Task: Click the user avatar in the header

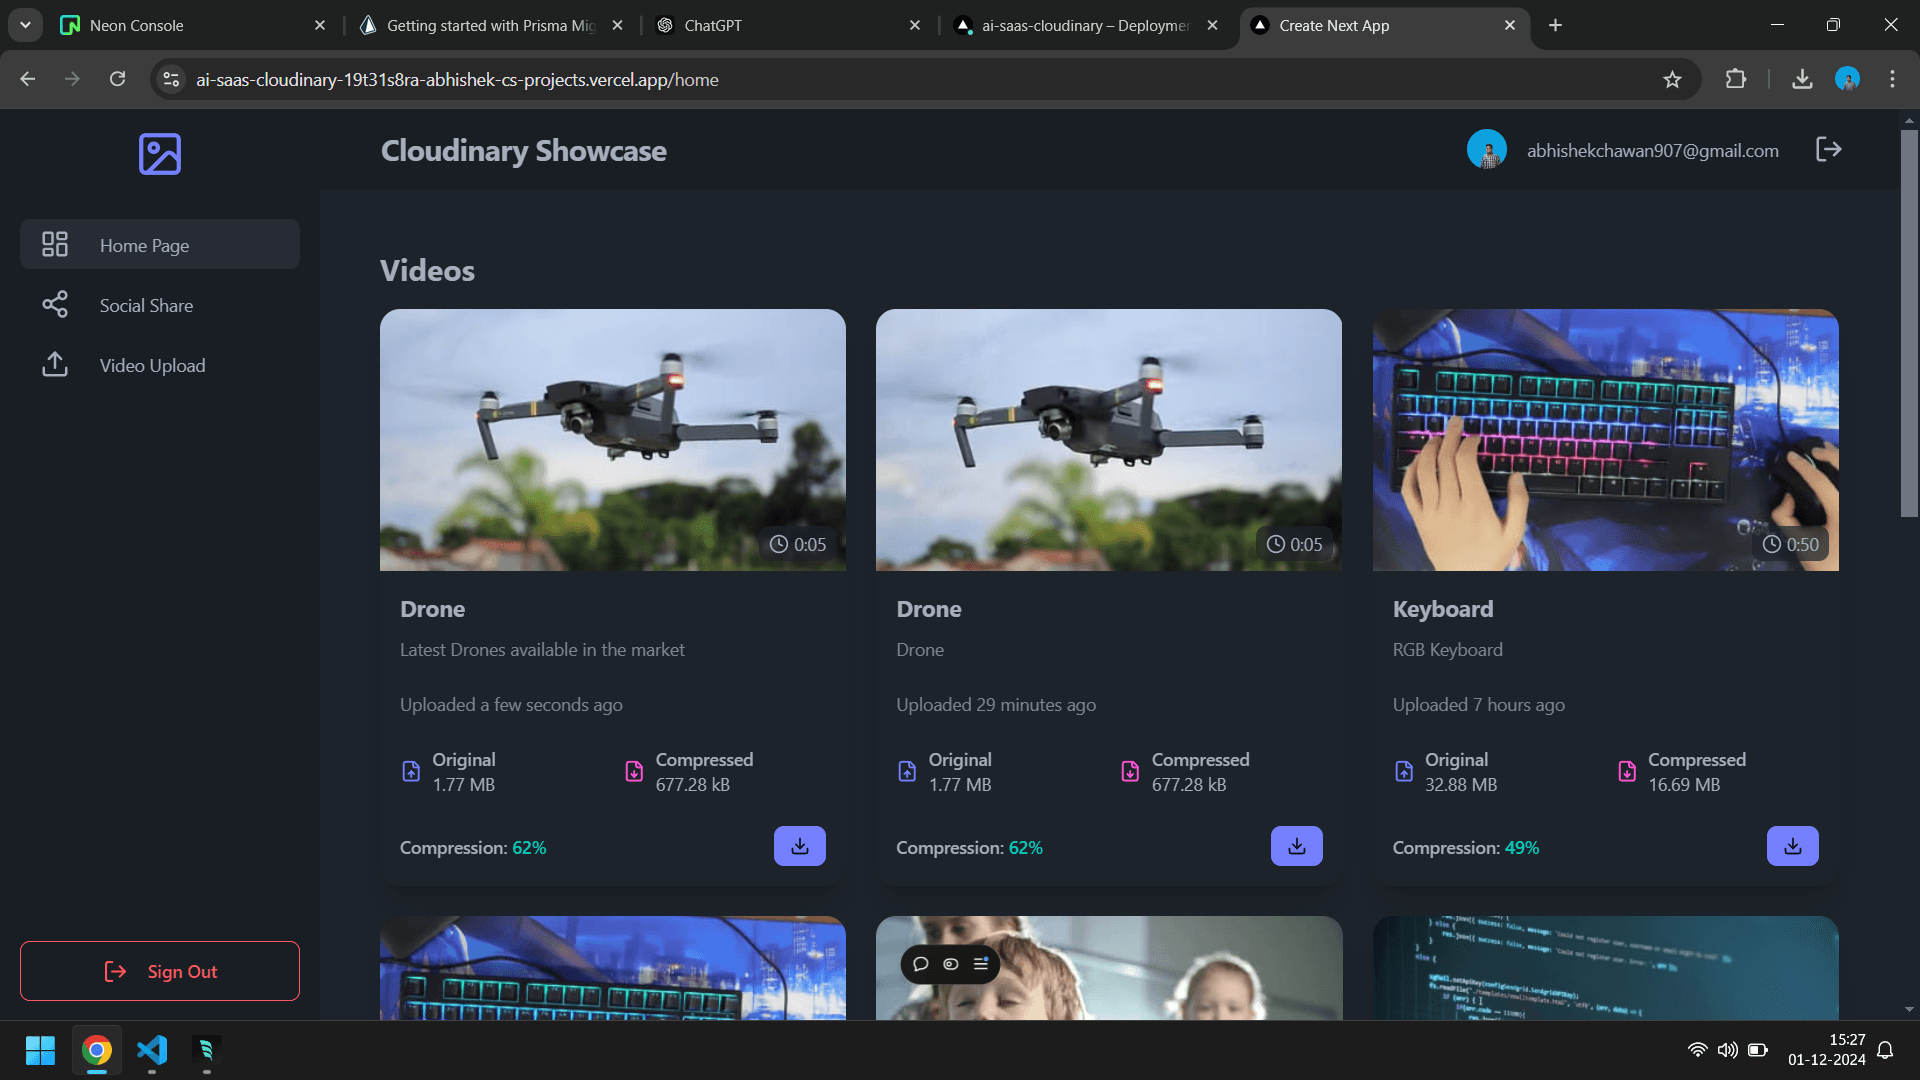Action: click(x=1487, y=150)
